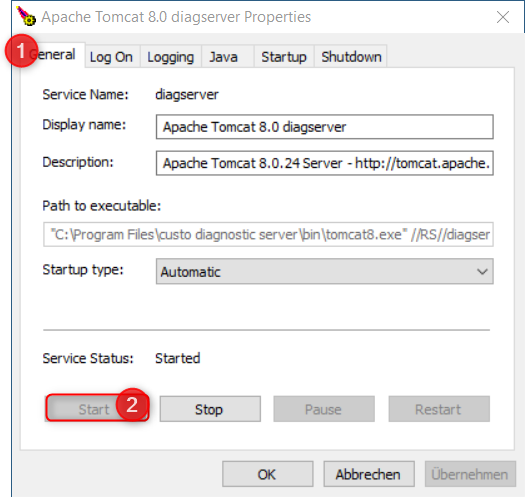Click the Pause service button
This screenshot has width=525, height=497.
[324, 409]
